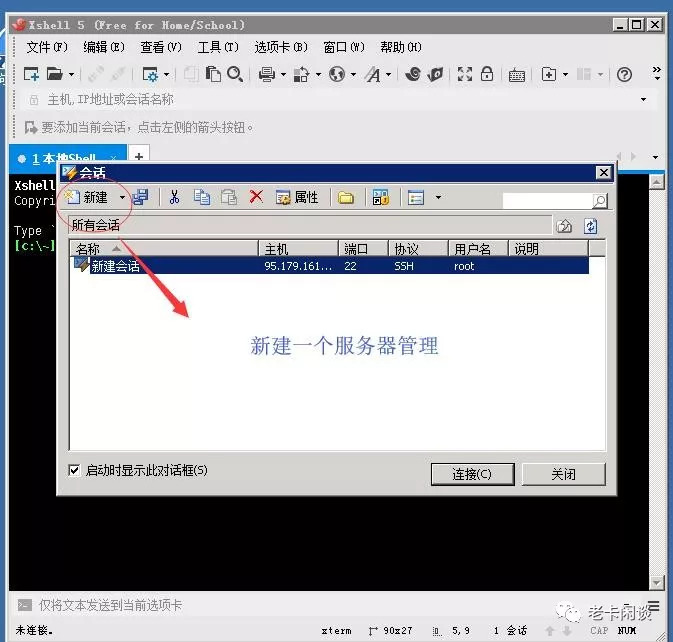673x642 pixels.
Task: Add a new tab with plus button
Action: 139,157
